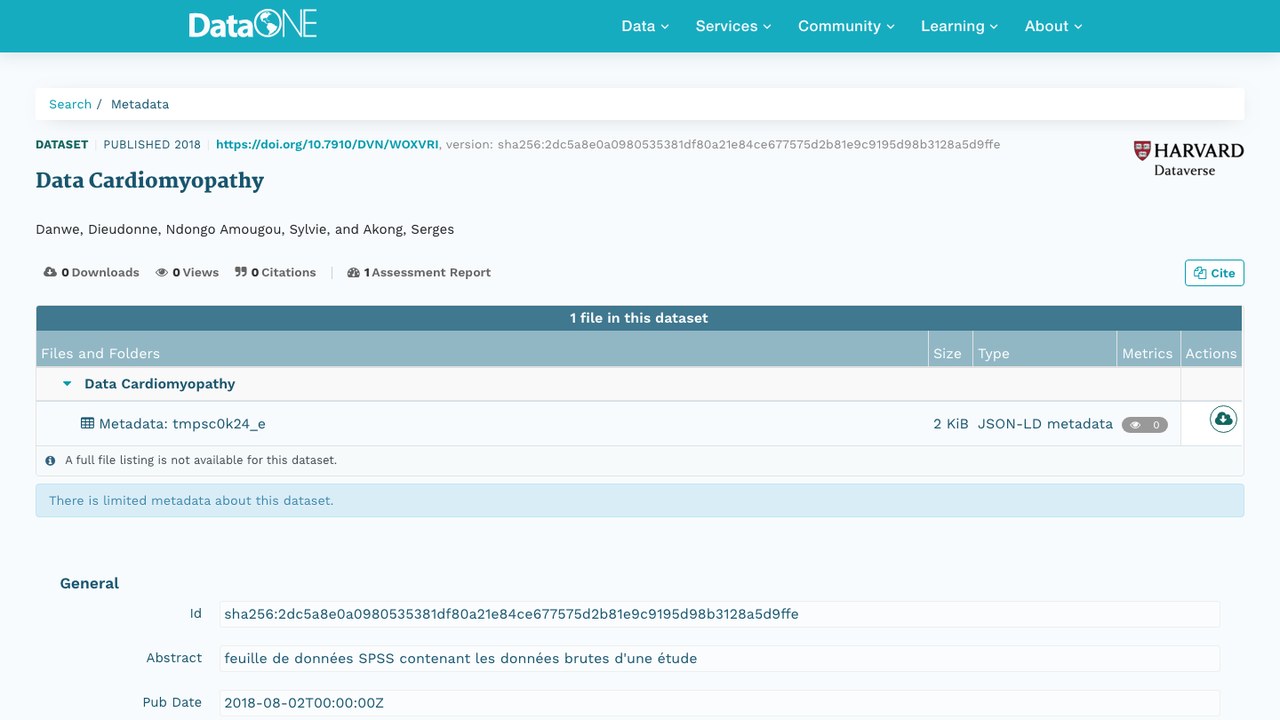Screen dimensions: 1280x720
Task: Open the Learning menu
Action: click(959, 26)
